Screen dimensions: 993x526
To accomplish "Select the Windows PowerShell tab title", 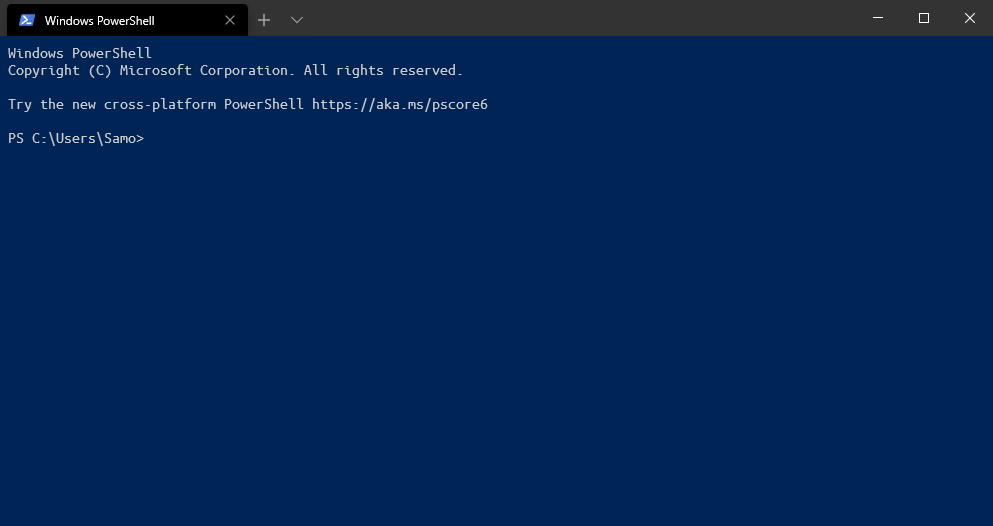I will point(99,21).
